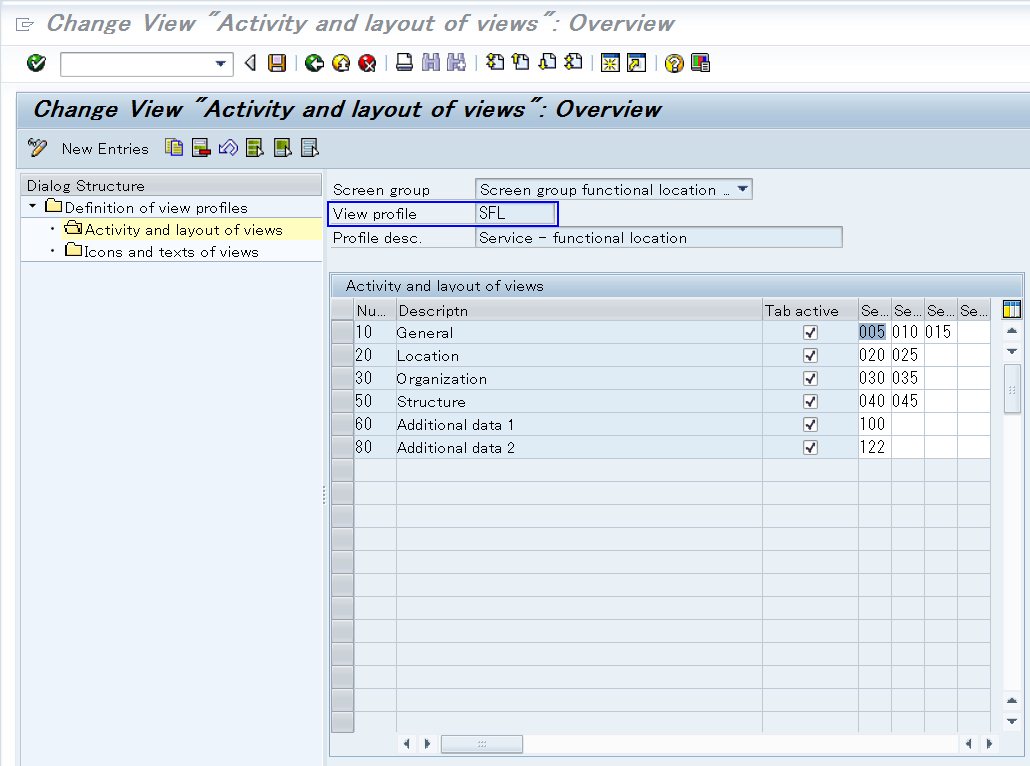The height and width of the screenshot is (766, 1030).
Task: Click the Tab active column header
Action: tap(810, 310)
